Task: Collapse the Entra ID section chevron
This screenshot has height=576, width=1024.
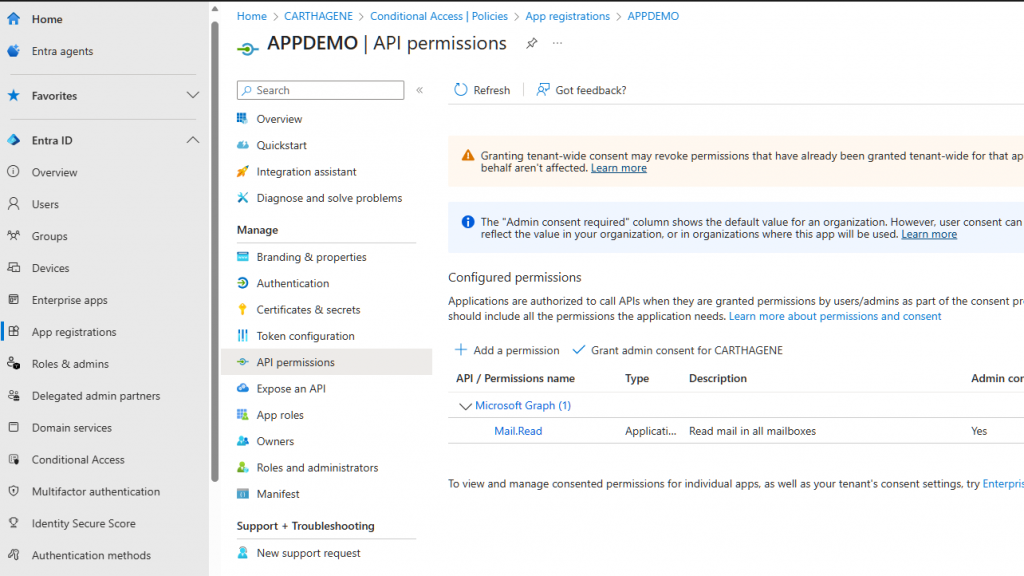Action: 193,140
